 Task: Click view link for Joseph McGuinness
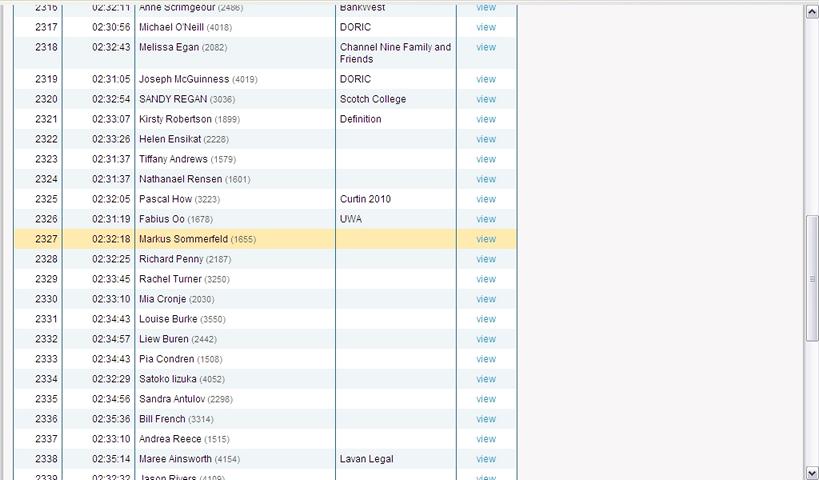(x=486, y=79)
